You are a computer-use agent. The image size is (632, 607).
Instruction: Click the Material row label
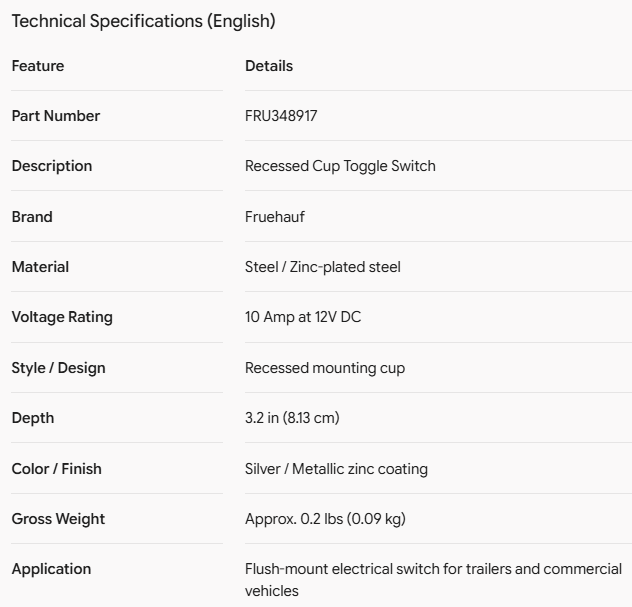(40, 267)
